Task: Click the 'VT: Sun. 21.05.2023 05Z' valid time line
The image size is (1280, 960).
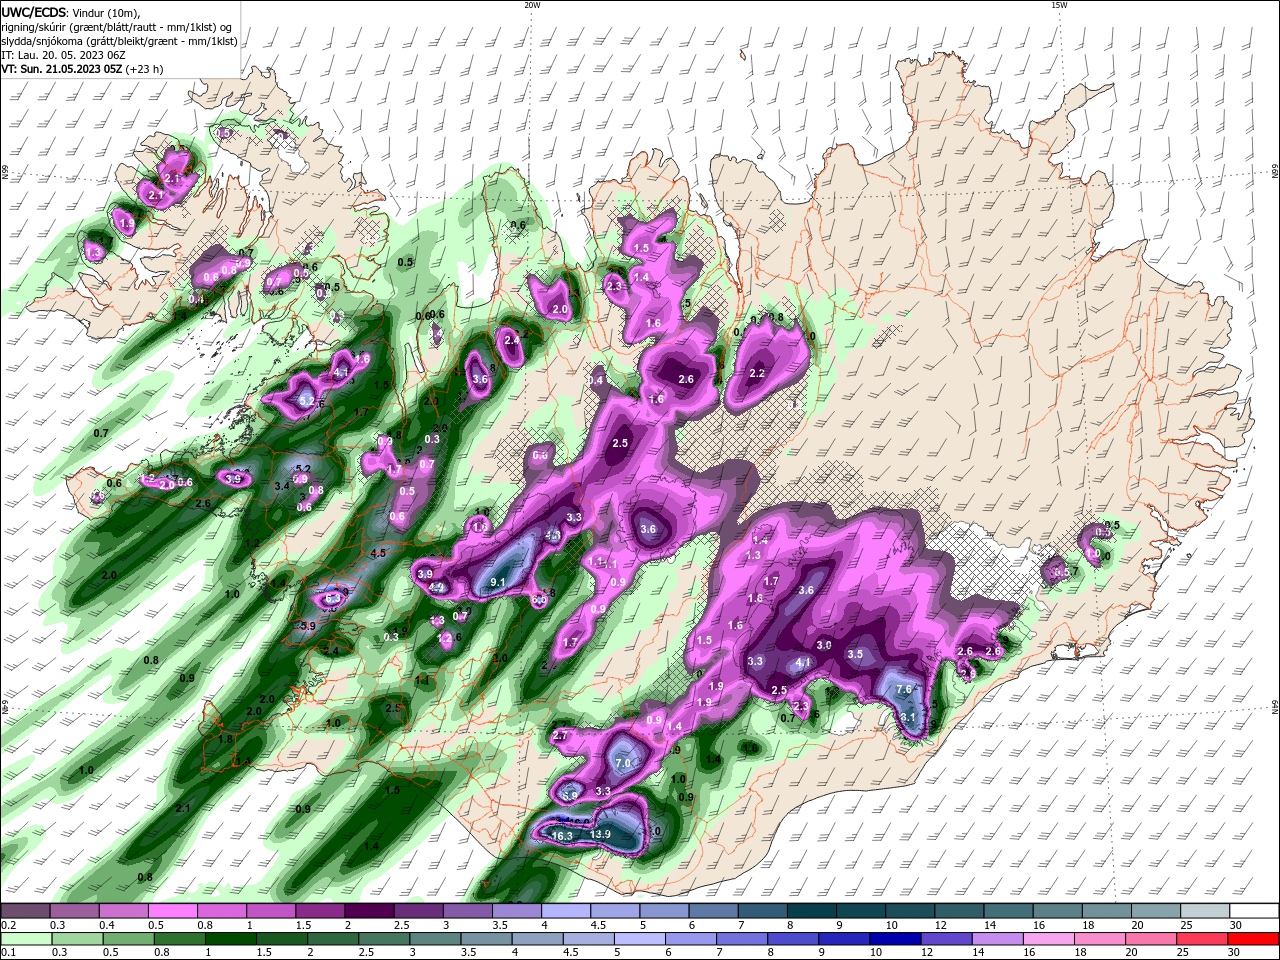Action: [81, 69]
